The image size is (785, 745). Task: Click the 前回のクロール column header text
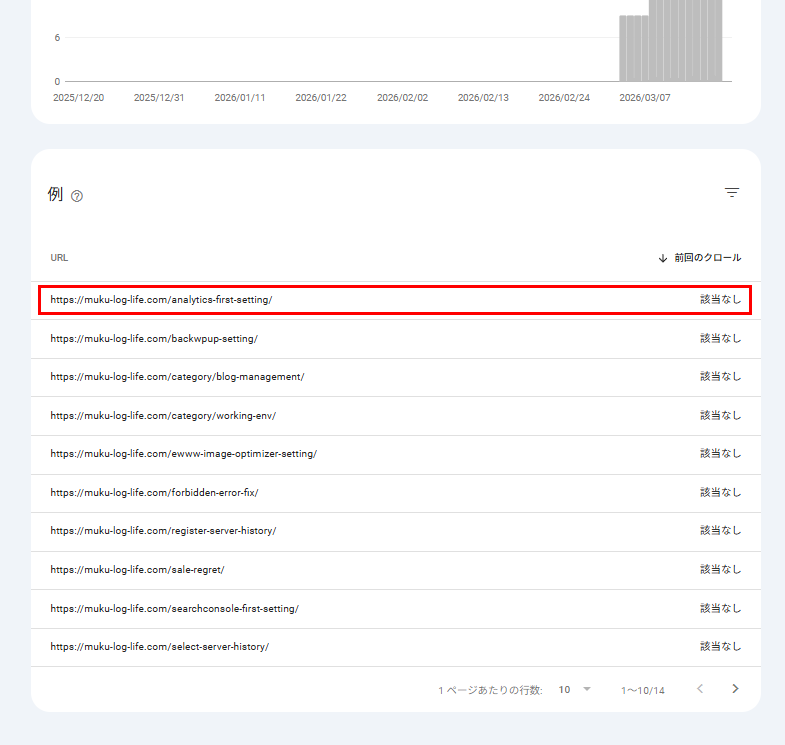pyautogui.click(x=707, y=258)
